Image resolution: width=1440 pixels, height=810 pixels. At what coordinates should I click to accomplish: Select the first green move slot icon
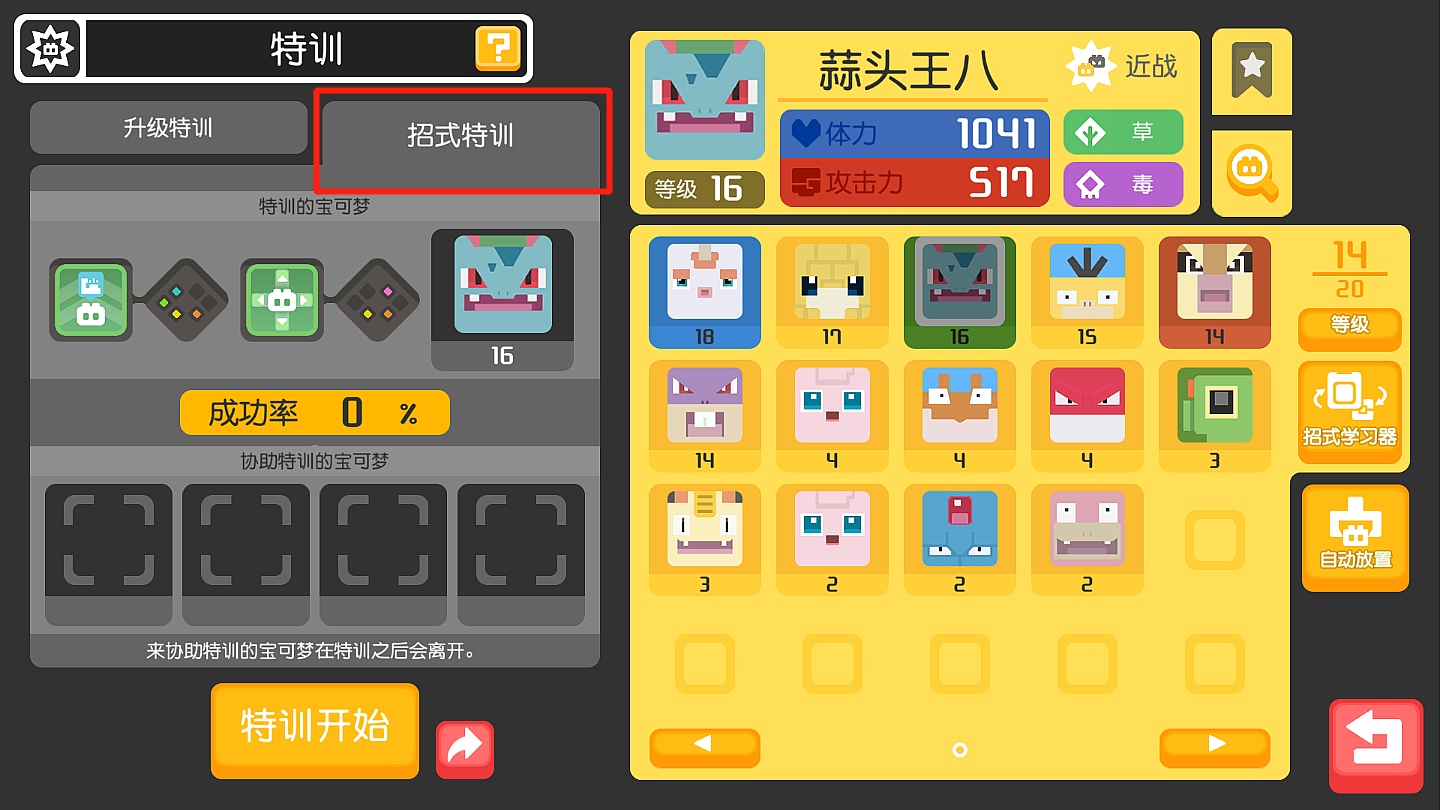click(91, 300)
